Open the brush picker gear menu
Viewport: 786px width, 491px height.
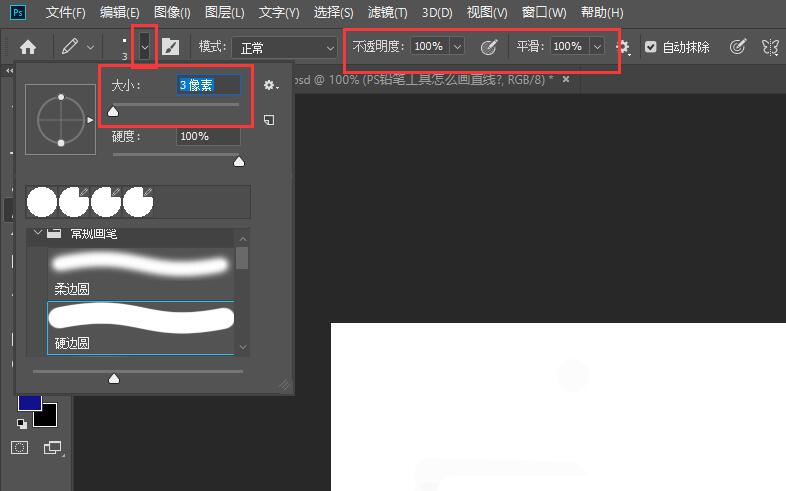point(271,85)
